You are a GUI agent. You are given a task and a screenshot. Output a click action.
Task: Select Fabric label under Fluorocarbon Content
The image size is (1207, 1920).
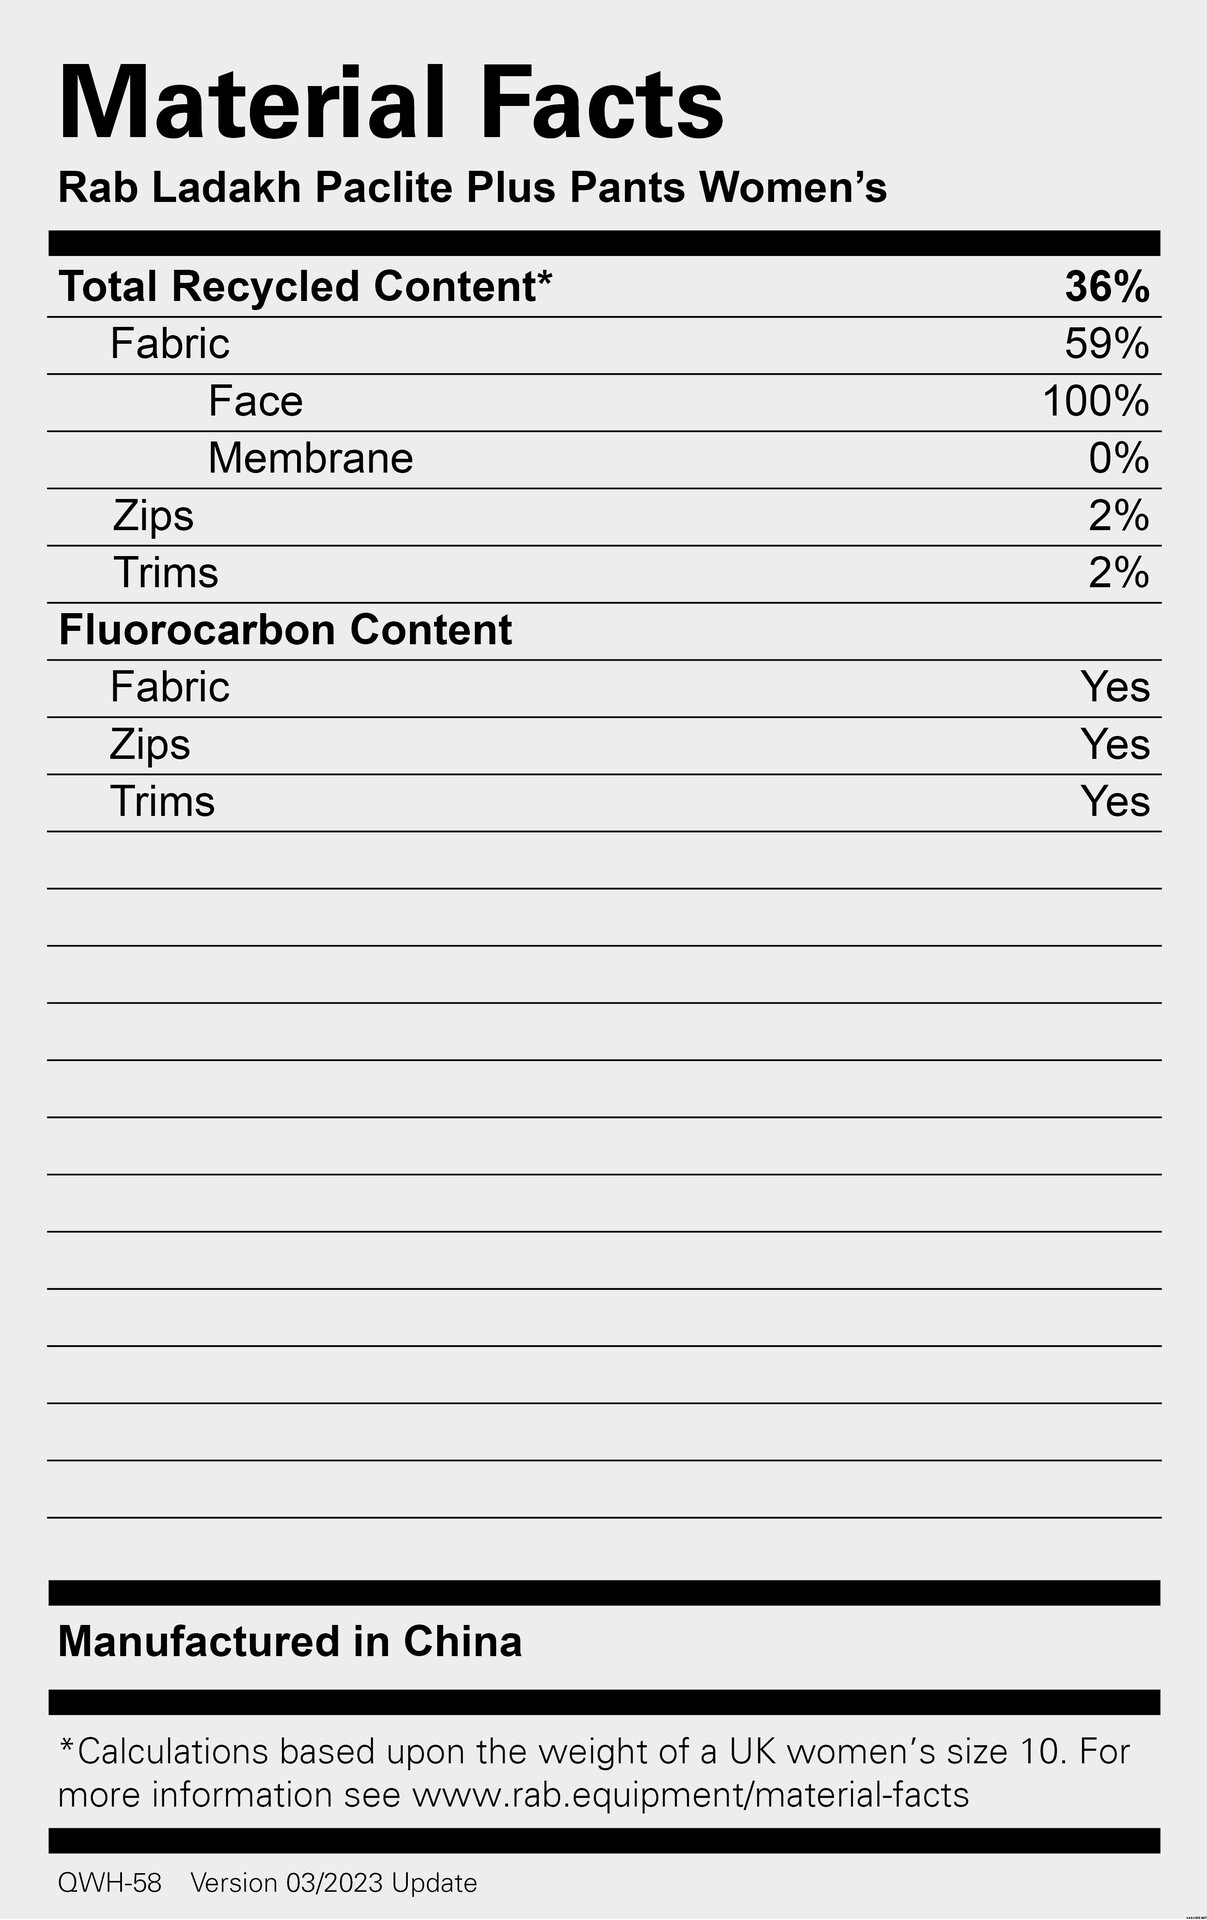pyautogui.click(x=170, y=687)
